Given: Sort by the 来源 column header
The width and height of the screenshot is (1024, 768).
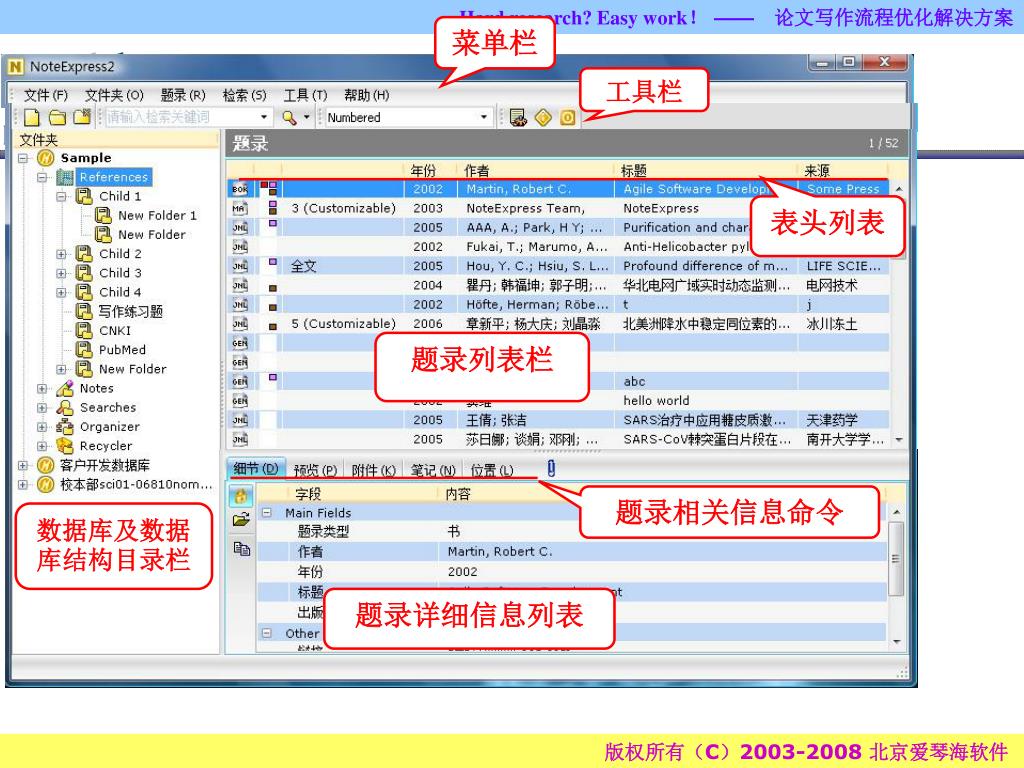Looking at the screenshot, I should tap(843, 170).
